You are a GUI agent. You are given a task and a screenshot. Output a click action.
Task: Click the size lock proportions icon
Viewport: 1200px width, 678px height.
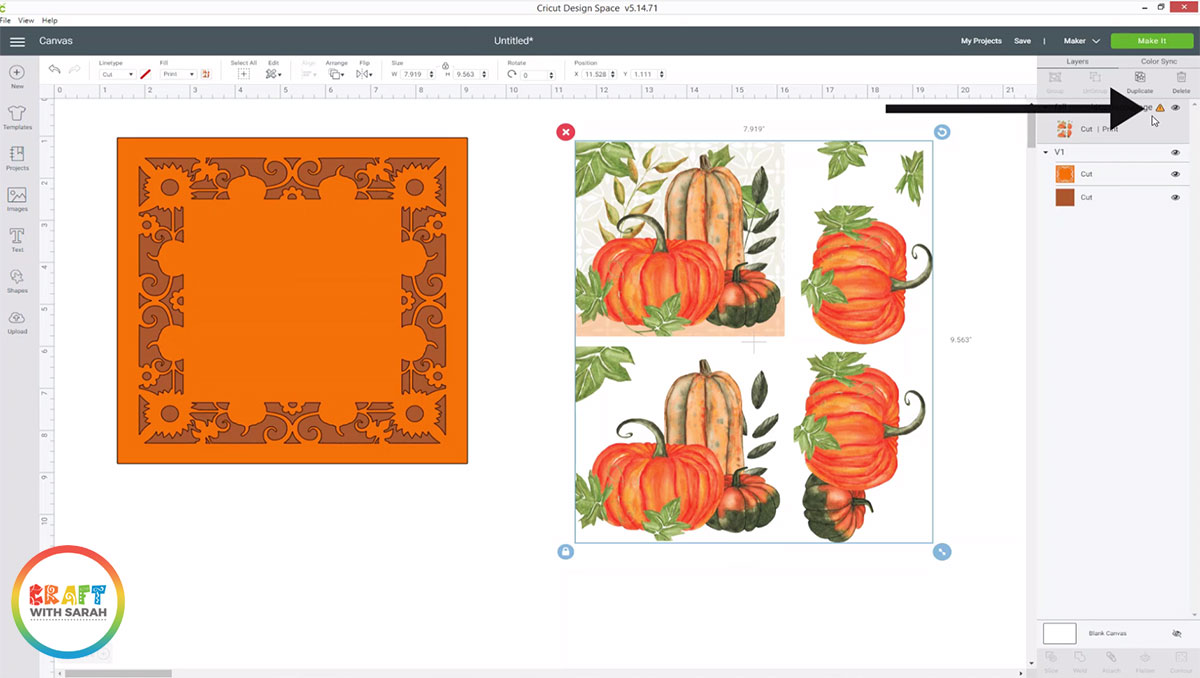[445, 66]
